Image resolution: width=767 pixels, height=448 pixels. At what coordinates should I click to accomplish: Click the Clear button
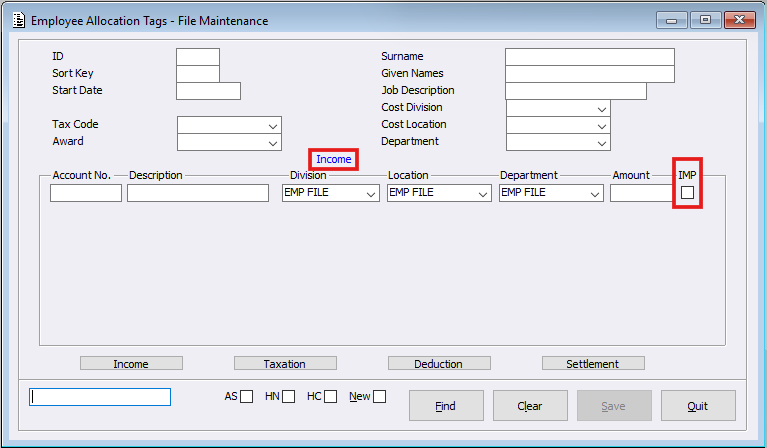coord(530,406)
